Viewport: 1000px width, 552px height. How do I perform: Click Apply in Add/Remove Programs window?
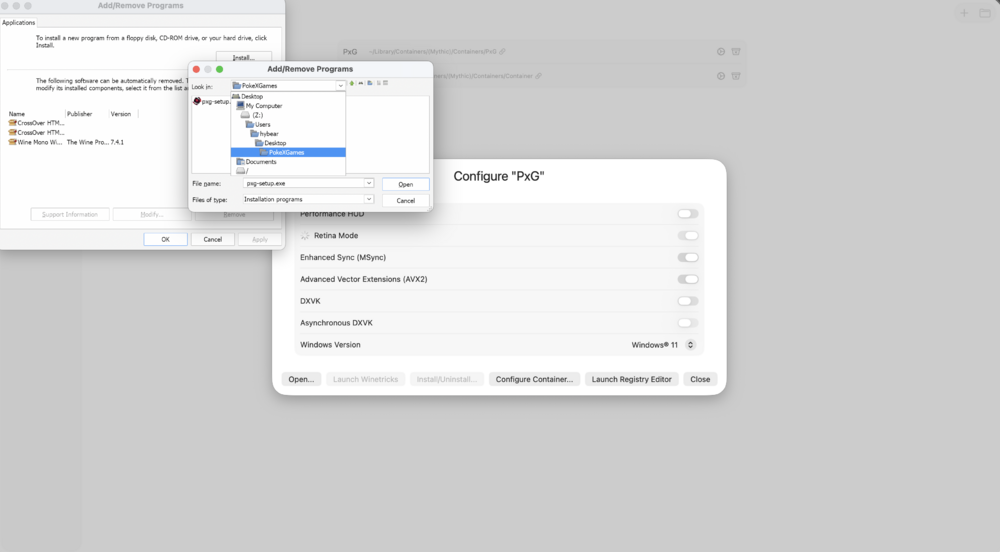pyautogui.click(x=260, y=240)
